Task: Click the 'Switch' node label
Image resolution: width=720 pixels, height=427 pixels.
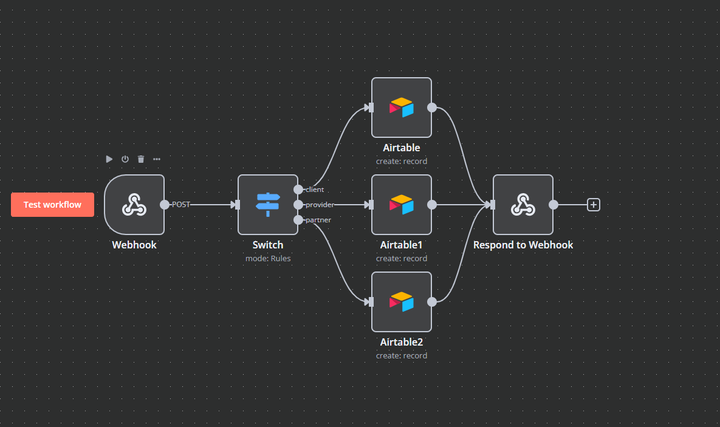Action: [268, 245]
